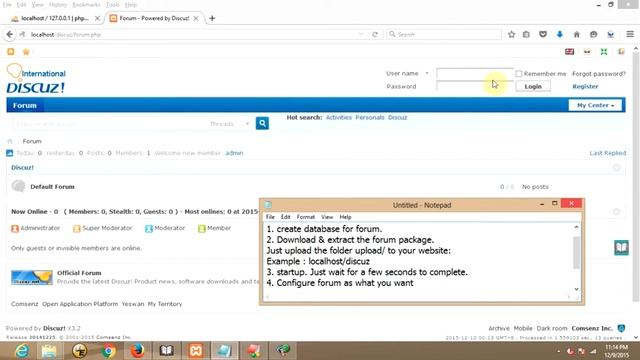The width and height of the screenshot is (640, 360).
Task: Click Forgot password? link
Action: (x=599, y=74)
